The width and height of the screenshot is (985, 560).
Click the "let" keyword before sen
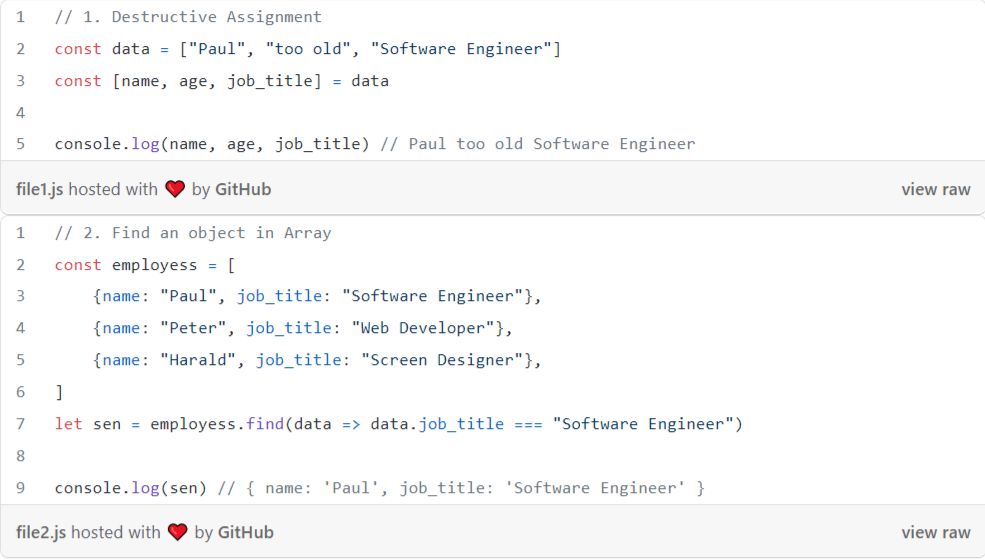(68, 424)
